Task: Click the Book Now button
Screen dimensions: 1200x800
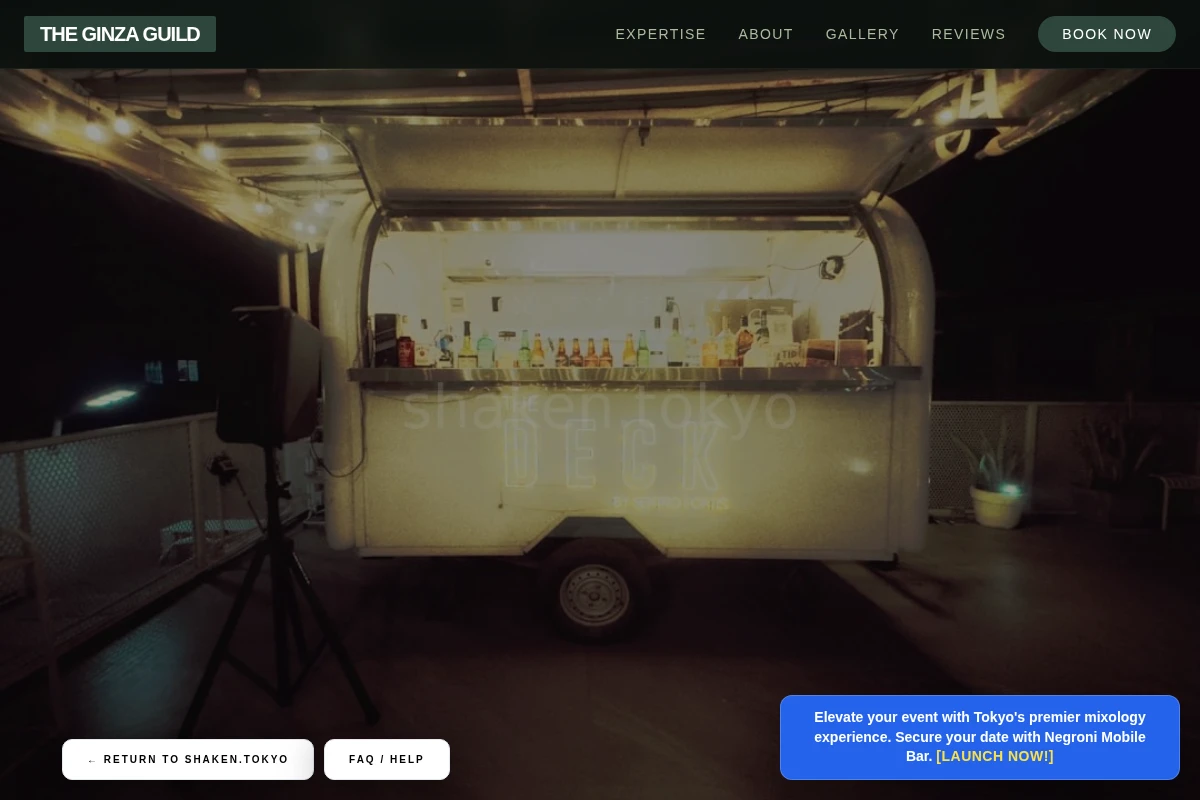Action: [x=1107, y=34]
